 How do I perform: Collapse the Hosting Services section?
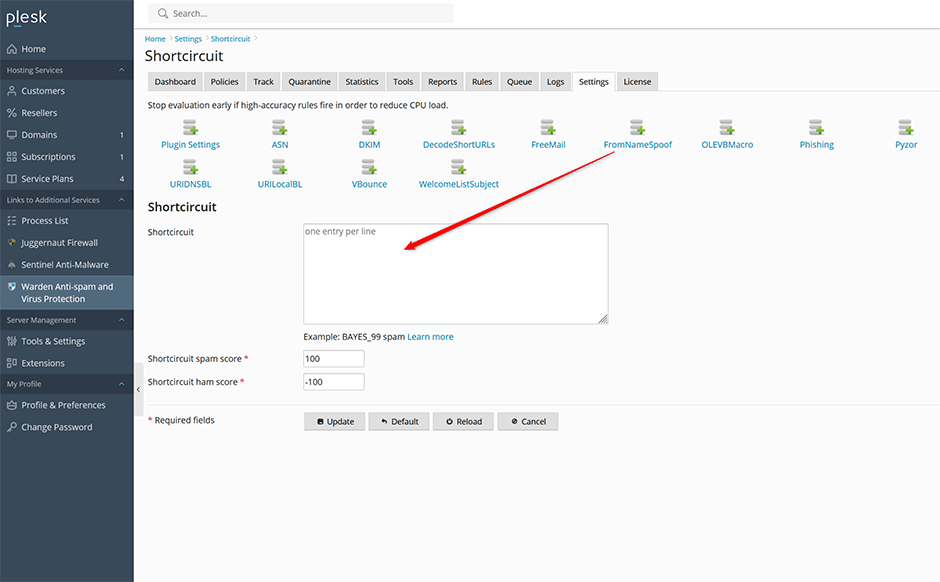(121, 70)
